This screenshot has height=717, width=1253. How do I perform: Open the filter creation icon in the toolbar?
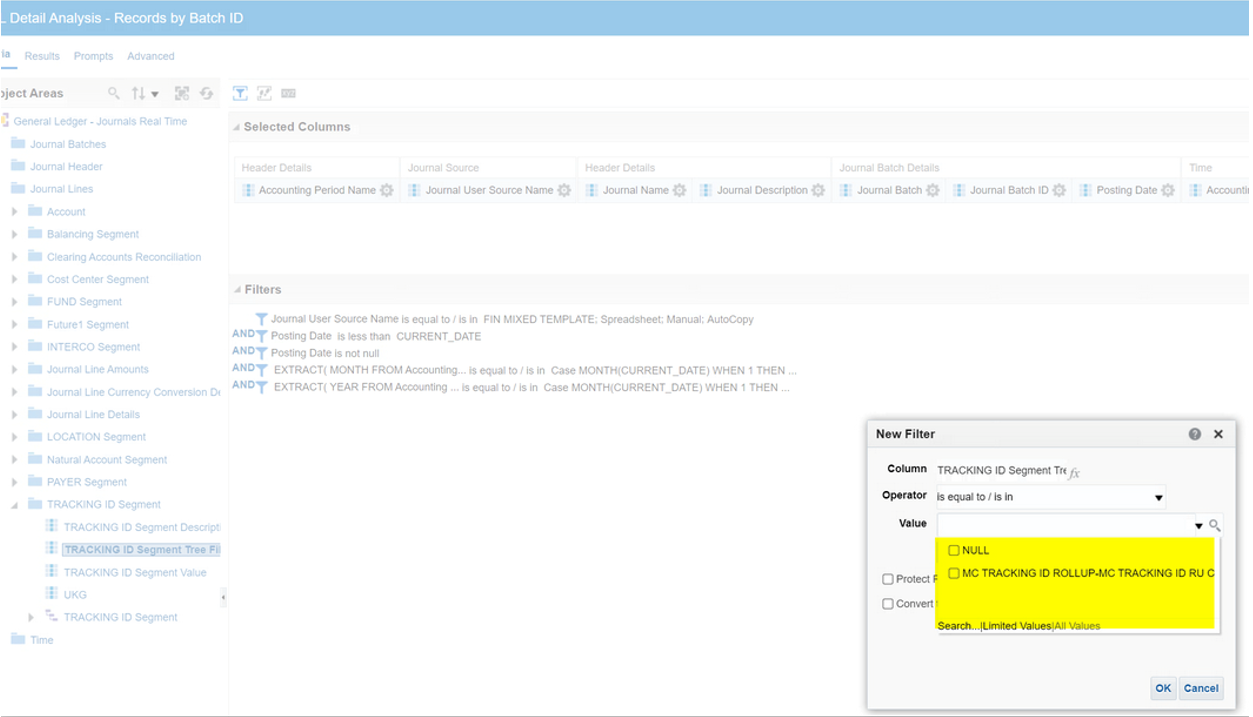pyautogui.click(x=240, y=92)
